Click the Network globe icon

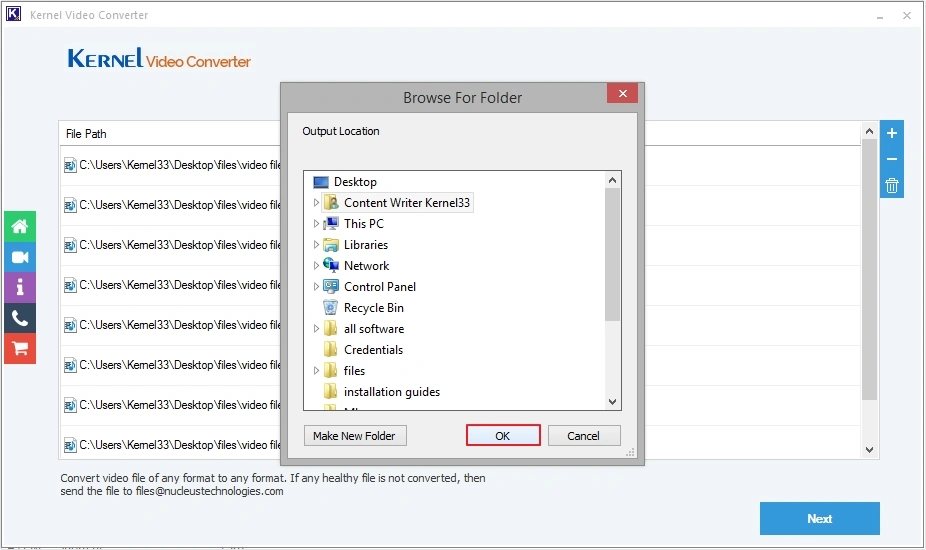pyautogui.click(x=331, y=265)
